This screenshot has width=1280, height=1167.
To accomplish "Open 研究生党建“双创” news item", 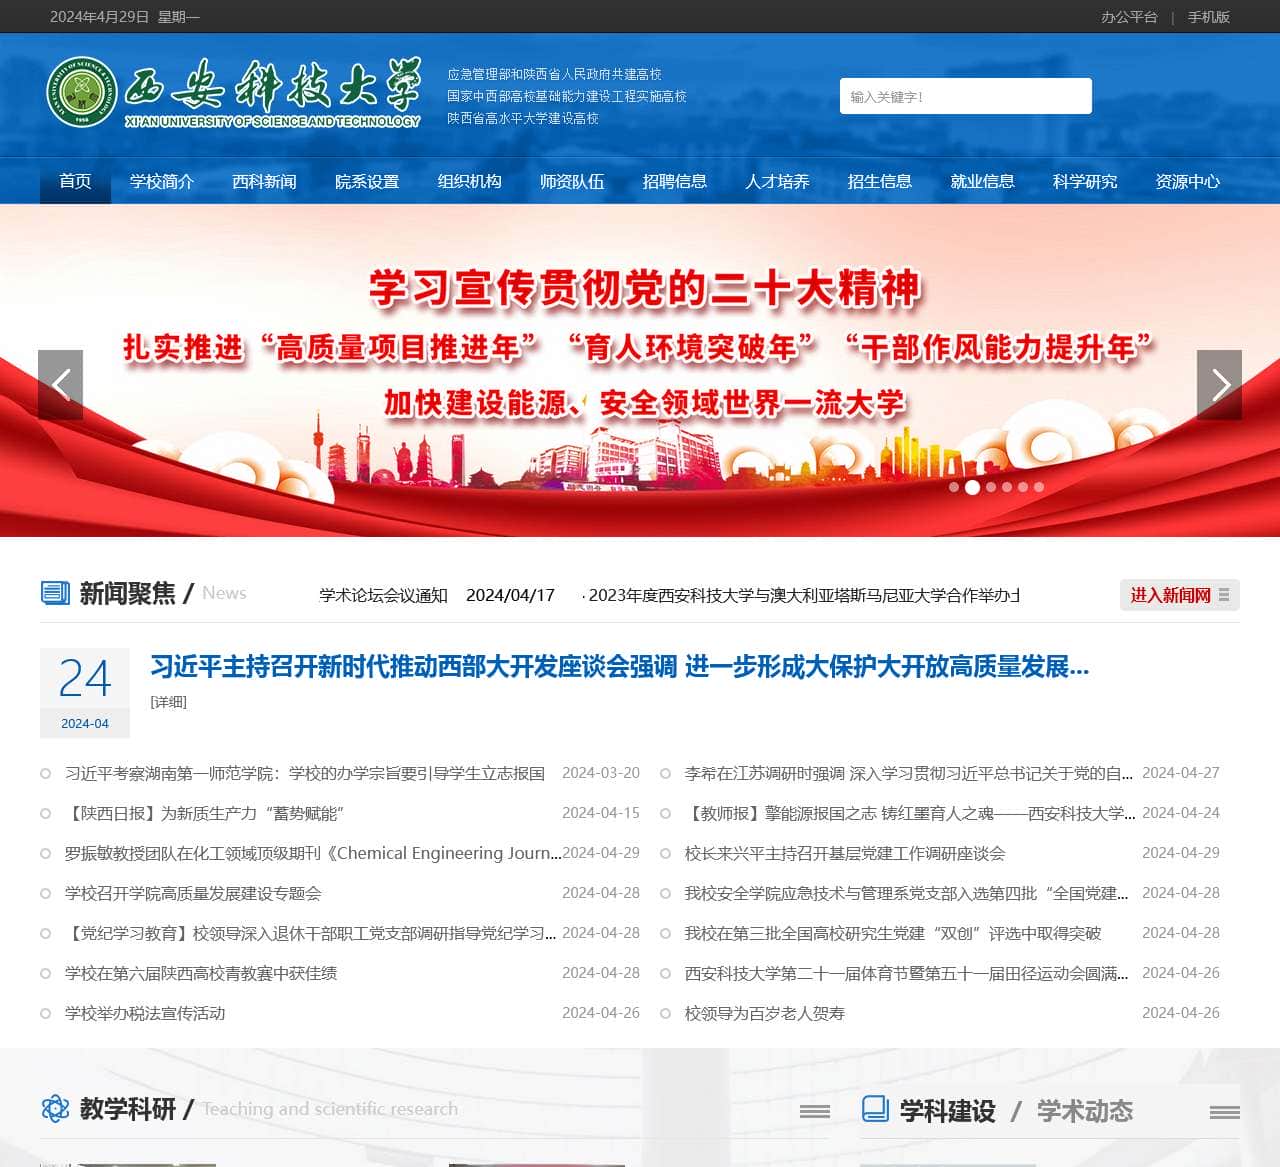I will tap(893, 933).
